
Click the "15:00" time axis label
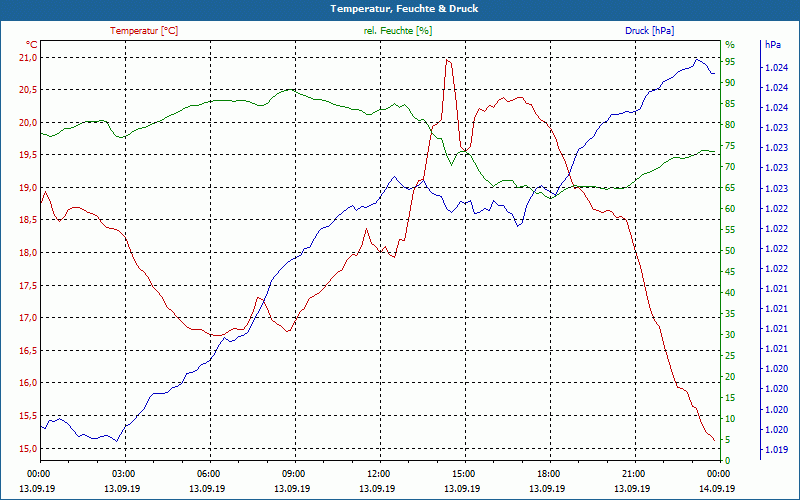(x=464, y=473)
